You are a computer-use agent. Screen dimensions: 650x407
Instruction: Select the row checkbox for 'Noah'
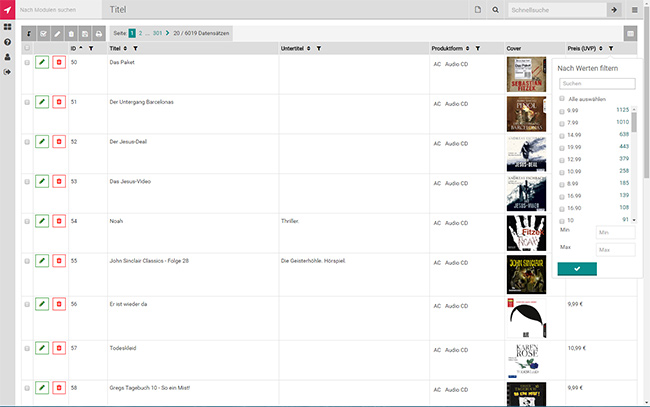pos(26,220)
